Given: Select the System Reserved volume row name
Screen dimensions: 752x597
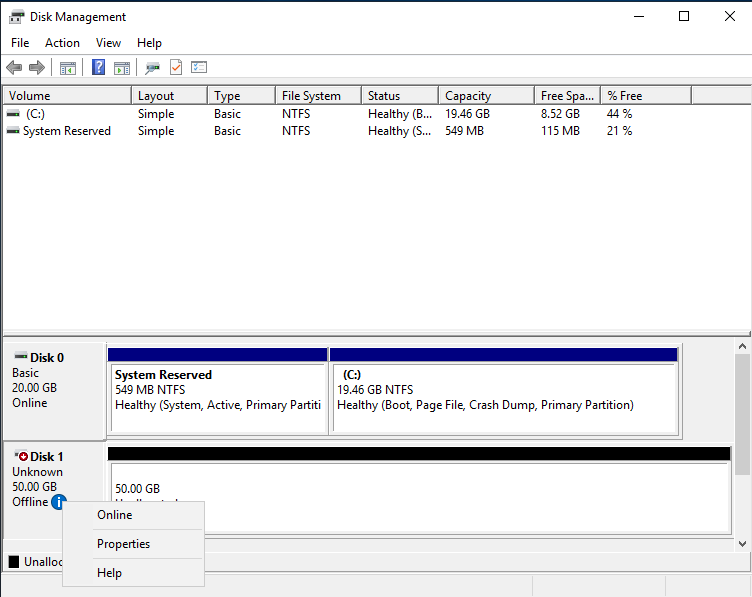Looking at the screenshot, I should (x=67, y=131).
